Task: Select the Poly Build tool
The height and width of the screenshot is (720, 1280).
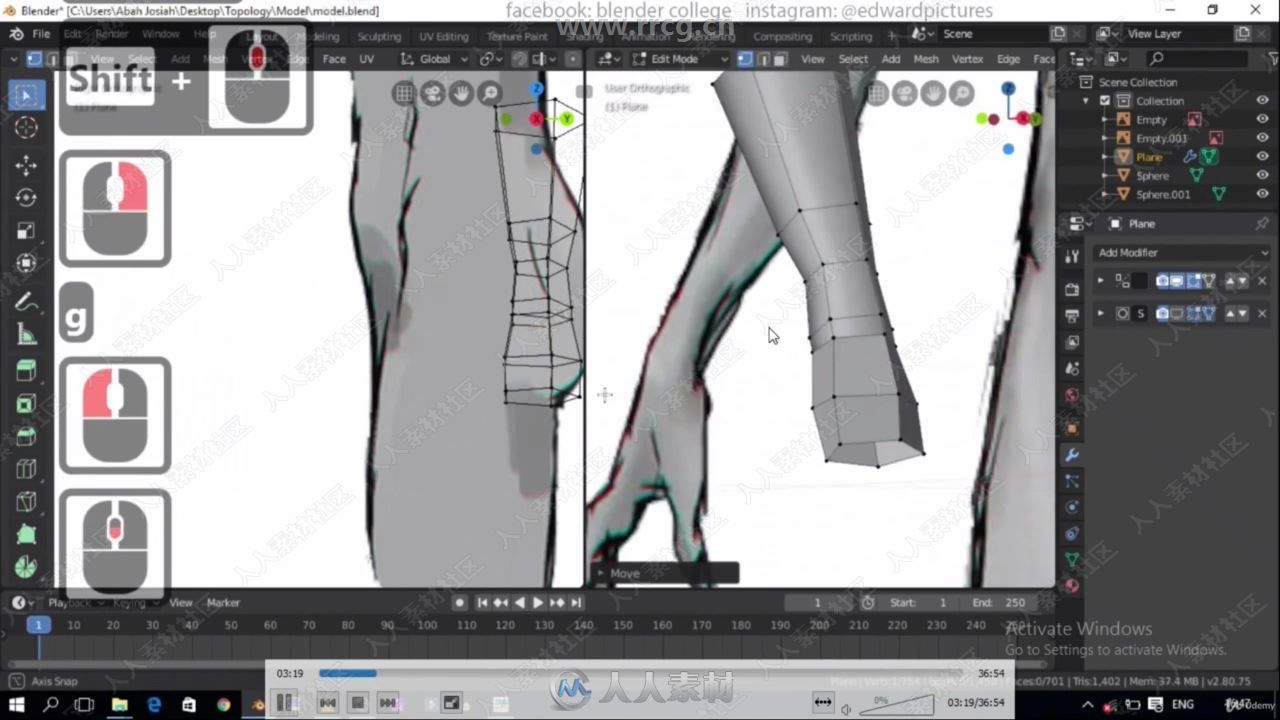Action: pos(26,535)
